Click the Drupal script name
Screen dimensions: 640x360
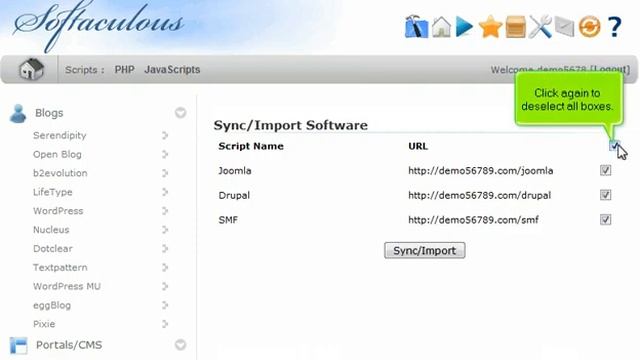click(234, 196)
